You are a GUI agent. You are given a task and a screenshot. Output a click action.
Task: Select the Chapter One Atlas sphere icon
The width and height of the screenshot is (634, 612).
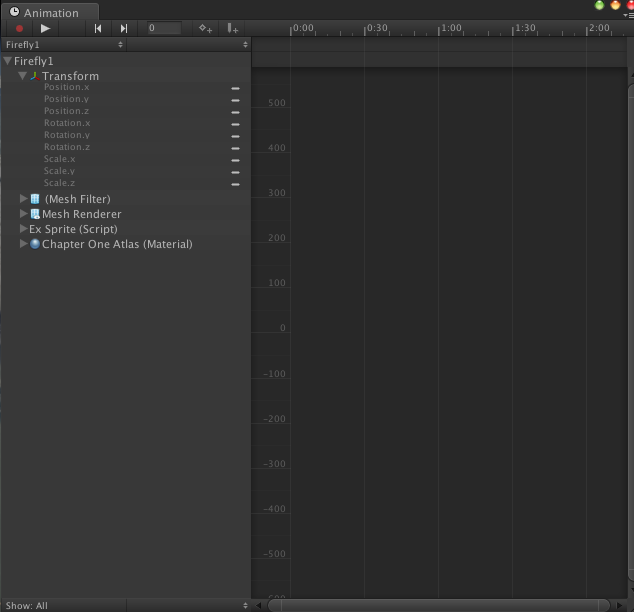(x=35, y=244)
